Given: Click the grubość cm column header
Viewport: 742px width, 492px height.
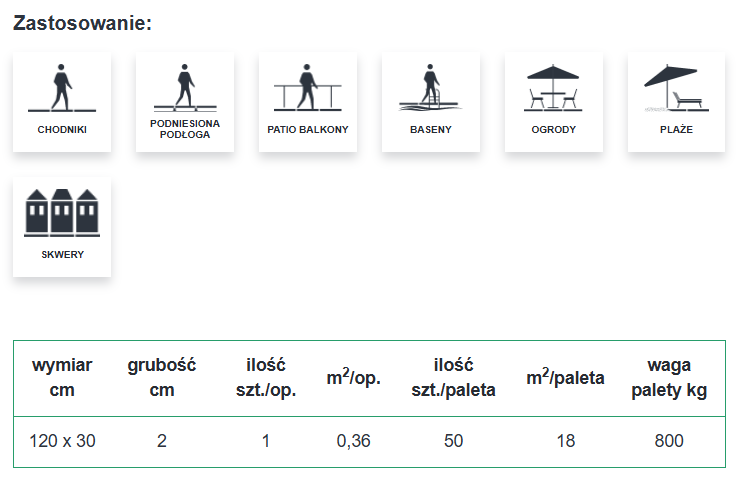Looking at the screenshot, I should [162, 377].
